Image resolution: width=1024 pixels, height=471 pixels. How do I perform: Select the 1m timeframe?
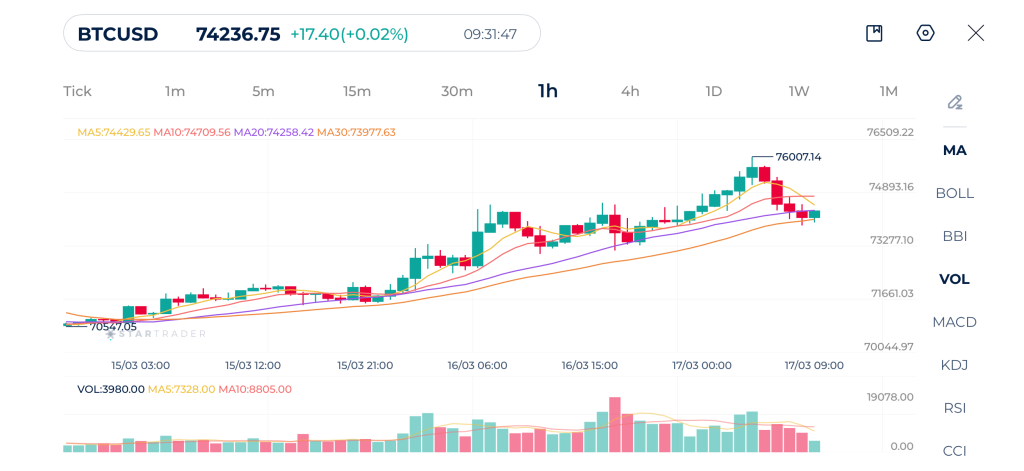tap(175, 91)
